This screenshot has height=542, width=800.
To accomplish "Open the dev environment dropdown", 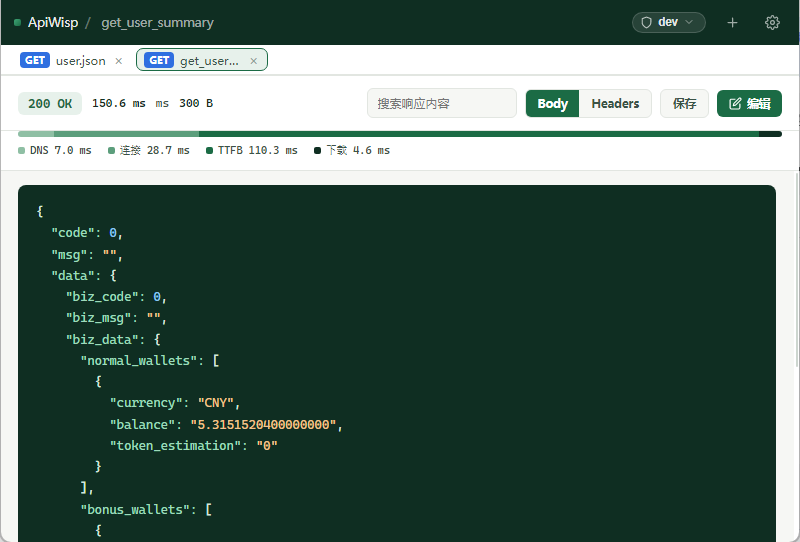I will [668, 22].
